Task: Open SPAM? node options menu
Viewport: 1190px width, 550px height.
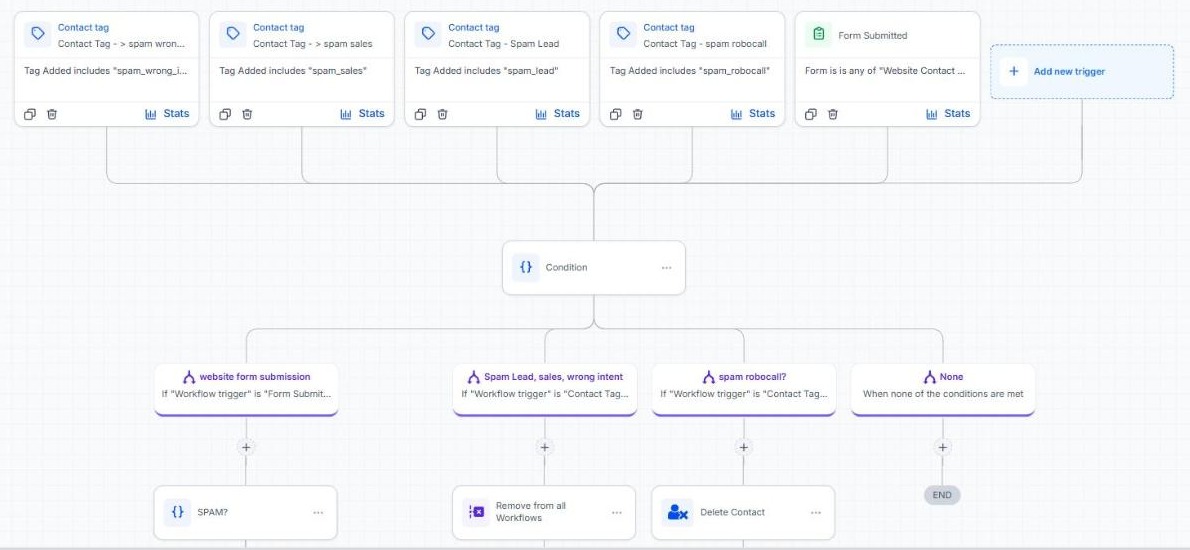Action: click(318, 513)
